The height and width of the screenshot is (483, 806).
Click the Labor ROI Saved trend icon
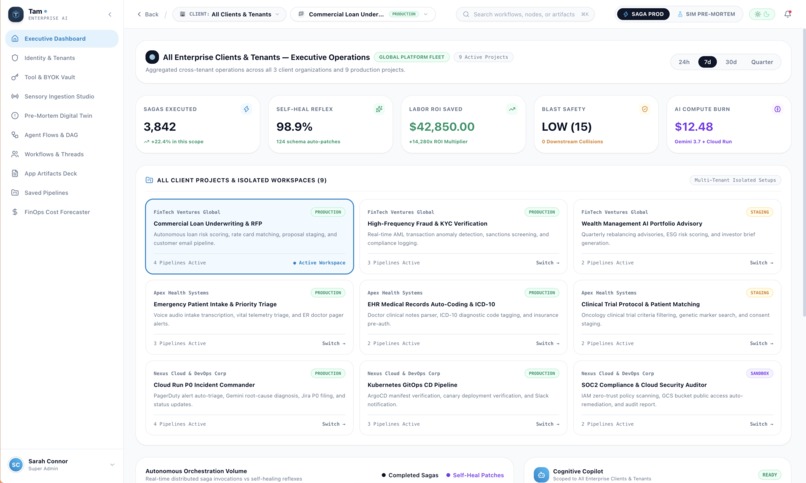tap(512, 109)
